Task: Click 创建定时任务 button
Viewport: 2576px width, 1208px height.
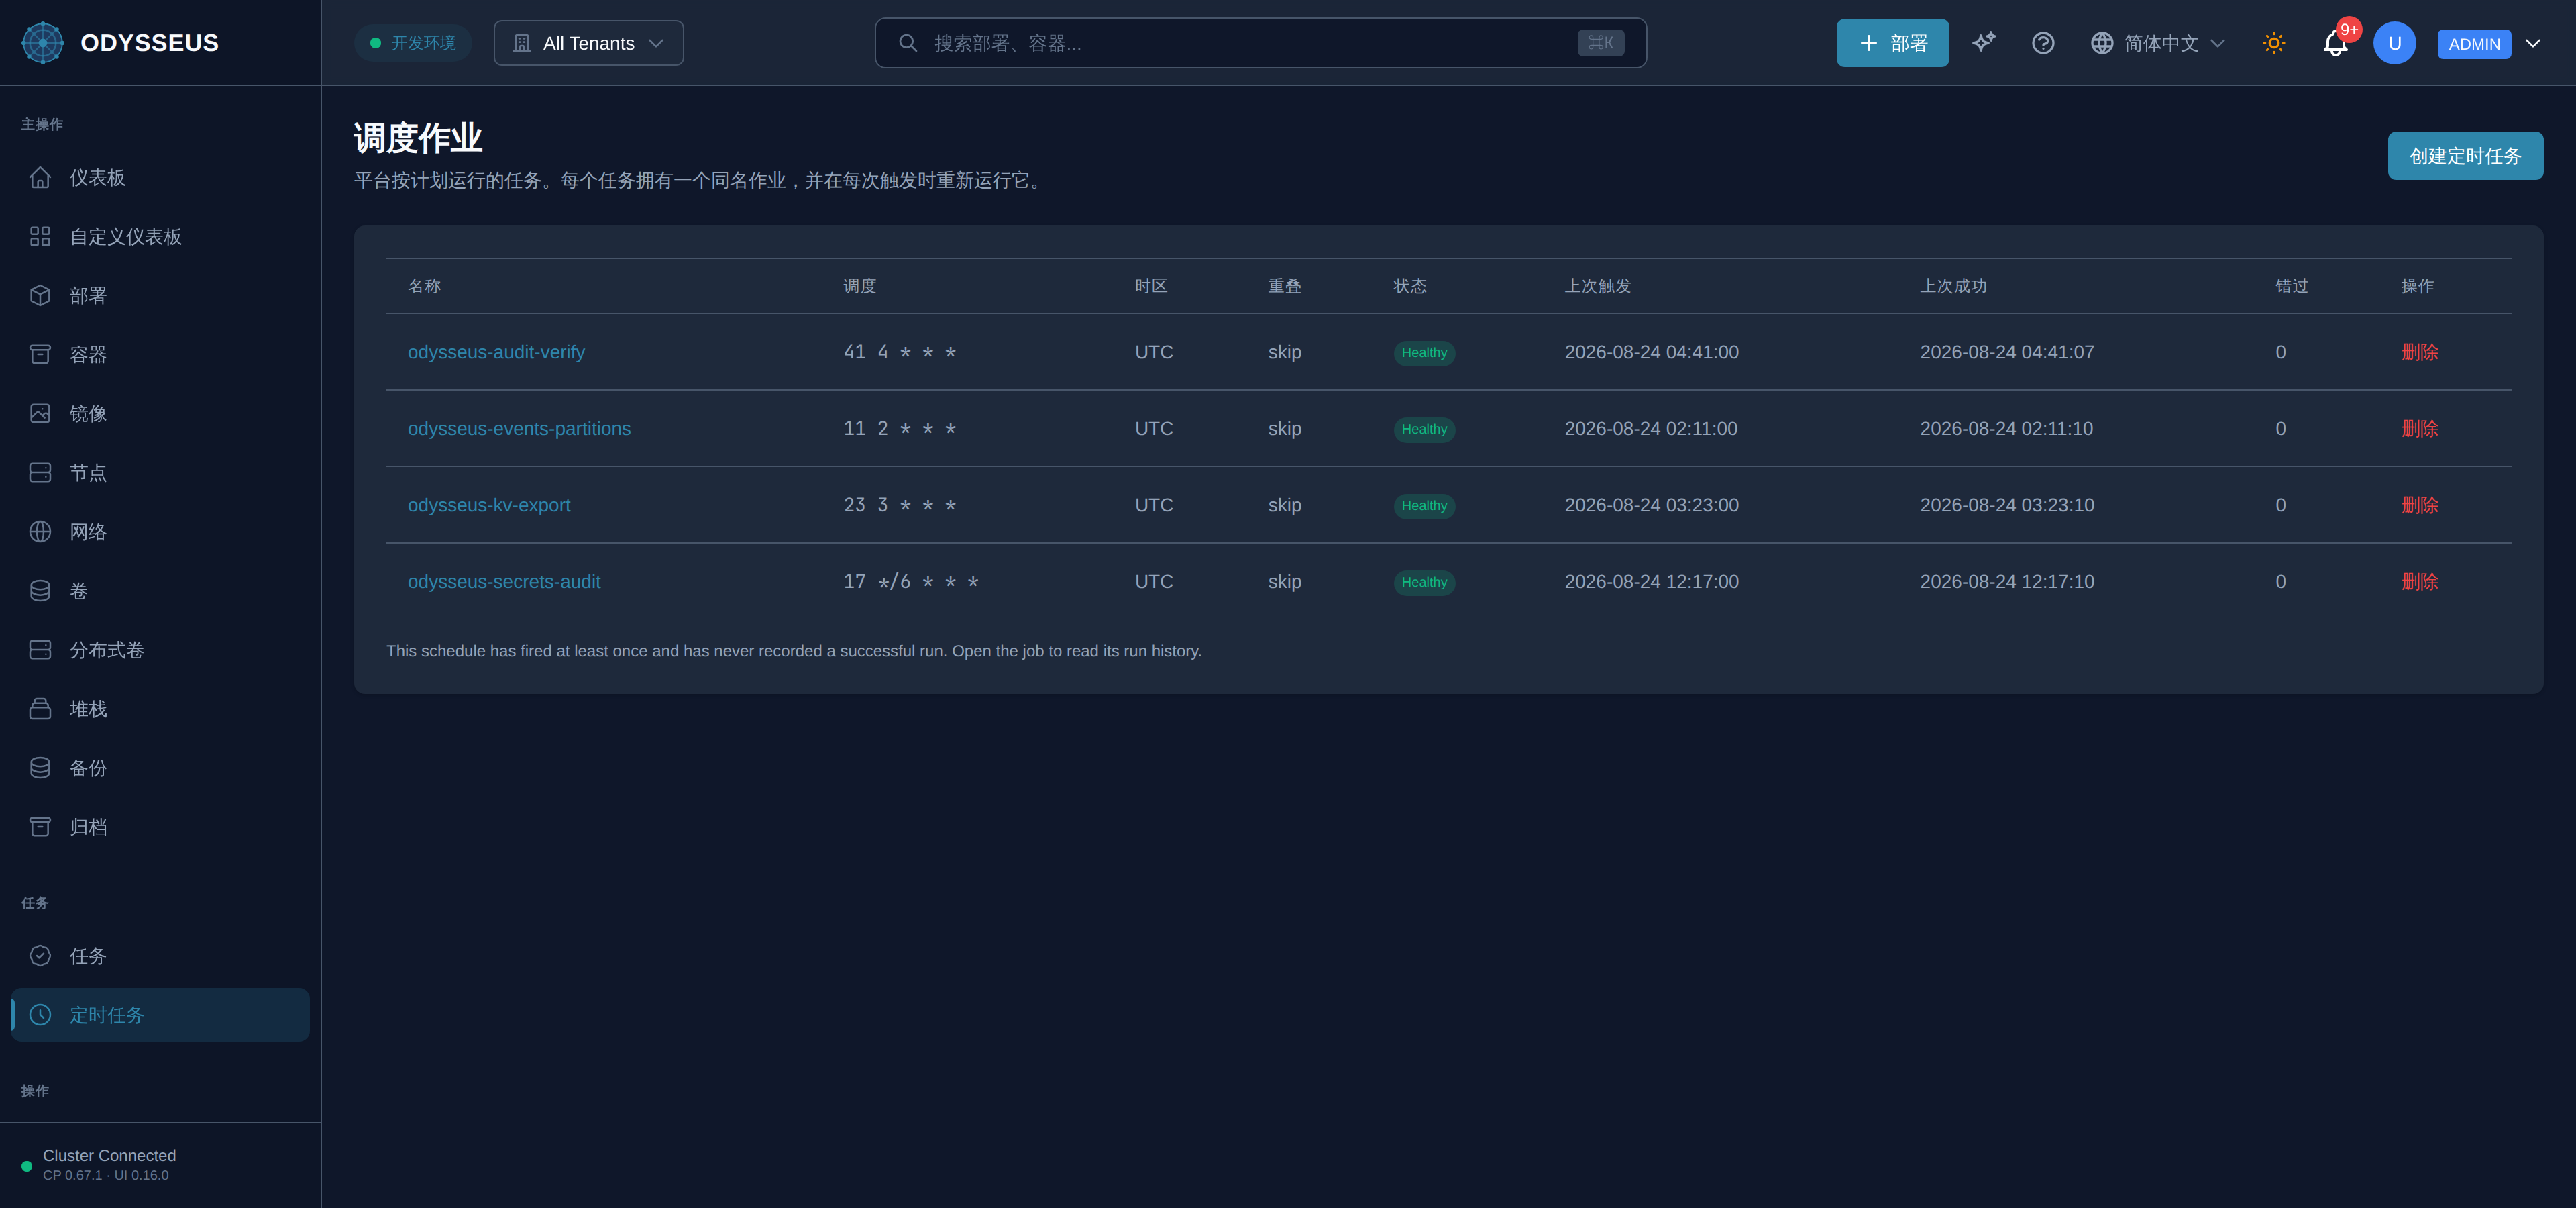Action: coord(2465,156)
